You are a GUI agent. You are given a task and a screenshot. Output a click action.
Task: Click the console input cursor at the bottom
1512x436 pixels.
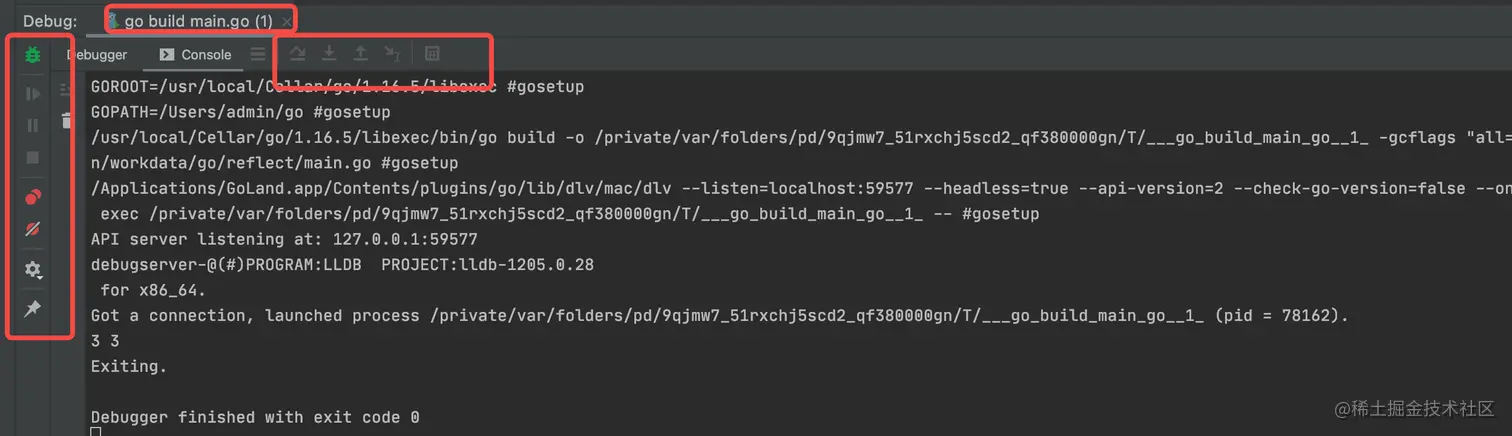point(96,431)
